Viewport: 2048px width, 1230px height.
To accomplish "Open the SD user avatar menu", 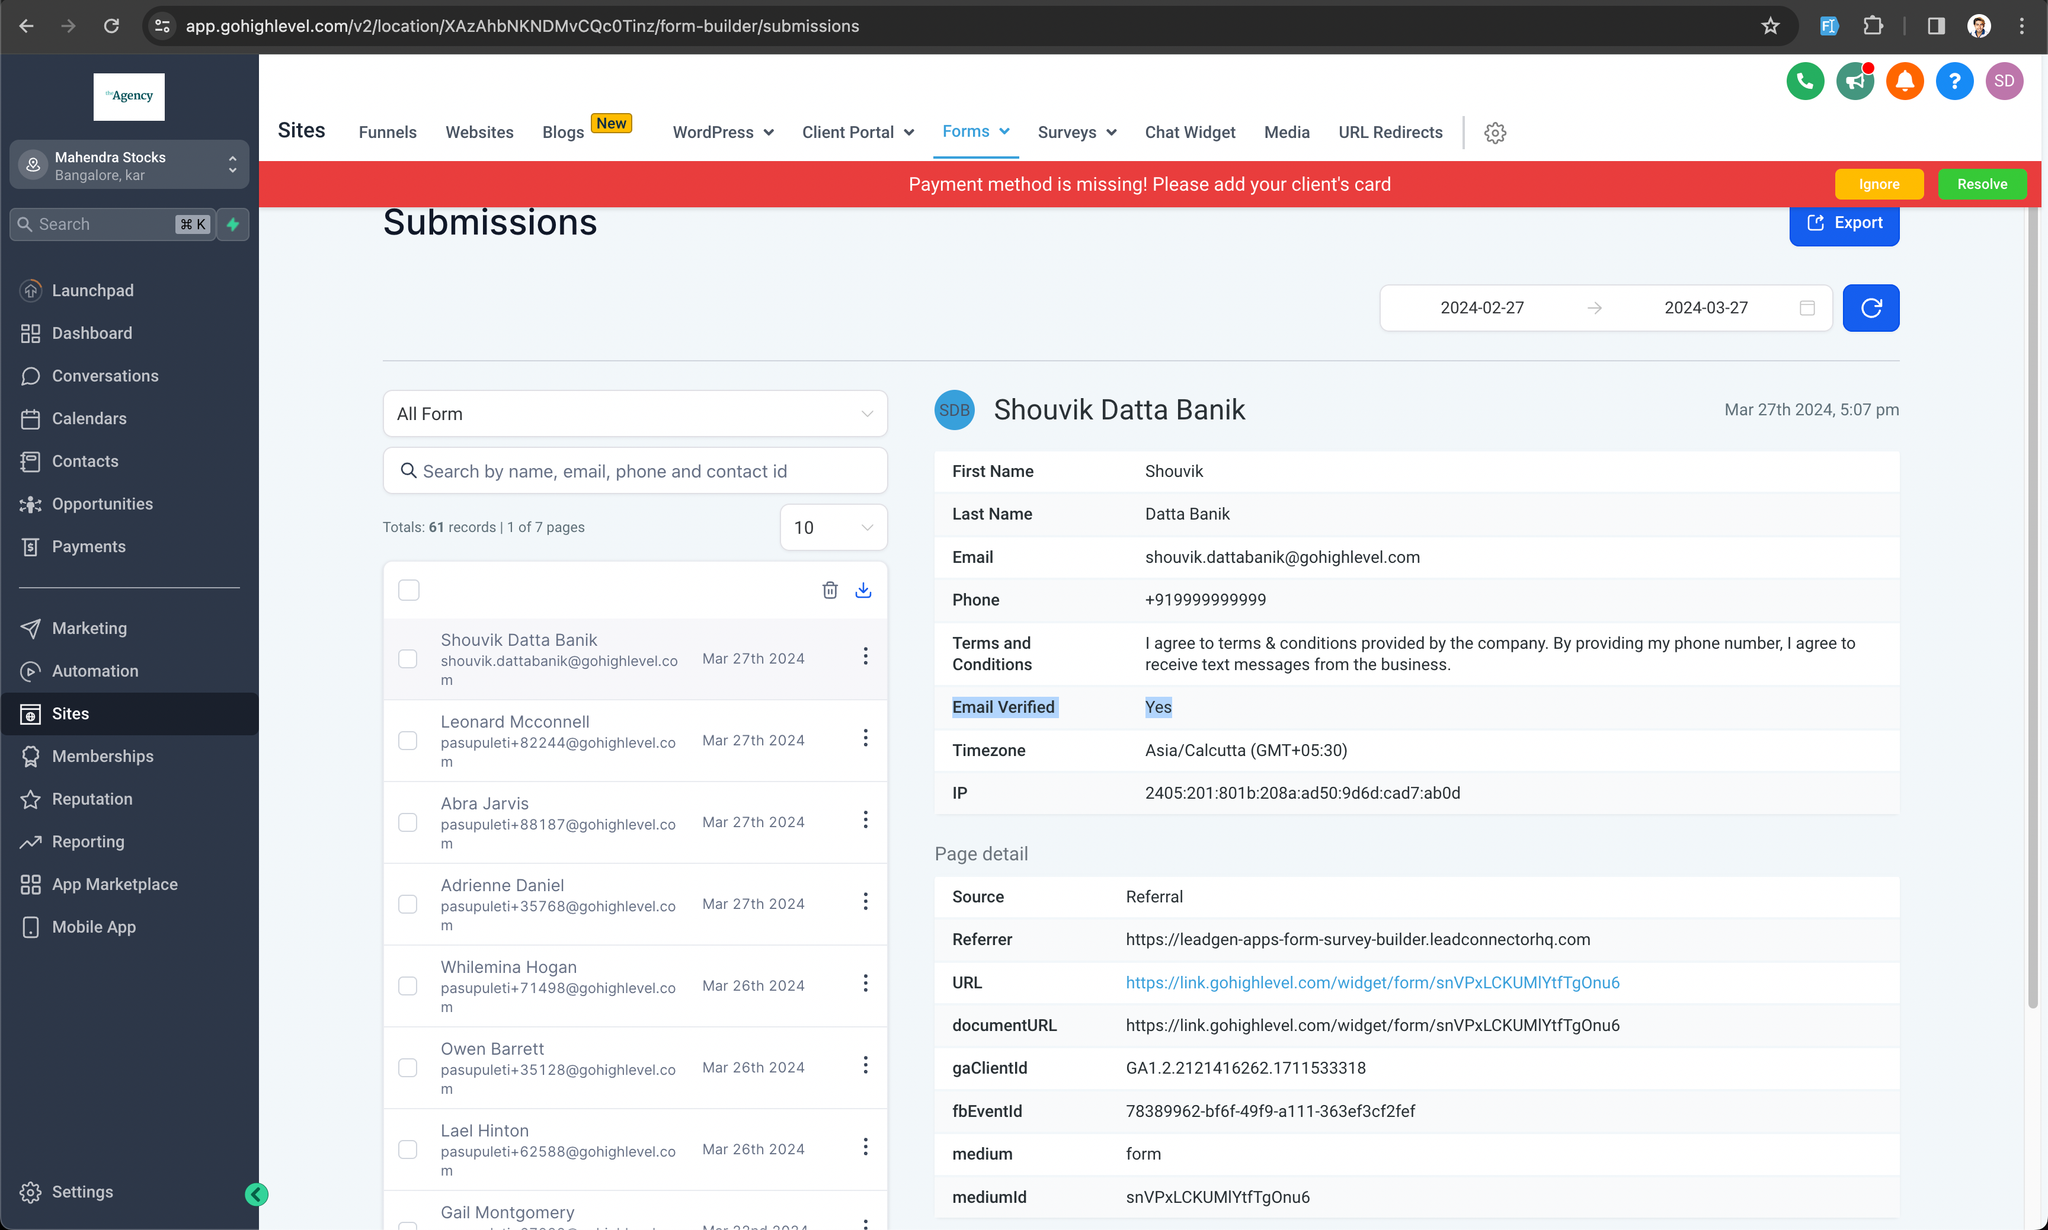I will coord(2004,81).
